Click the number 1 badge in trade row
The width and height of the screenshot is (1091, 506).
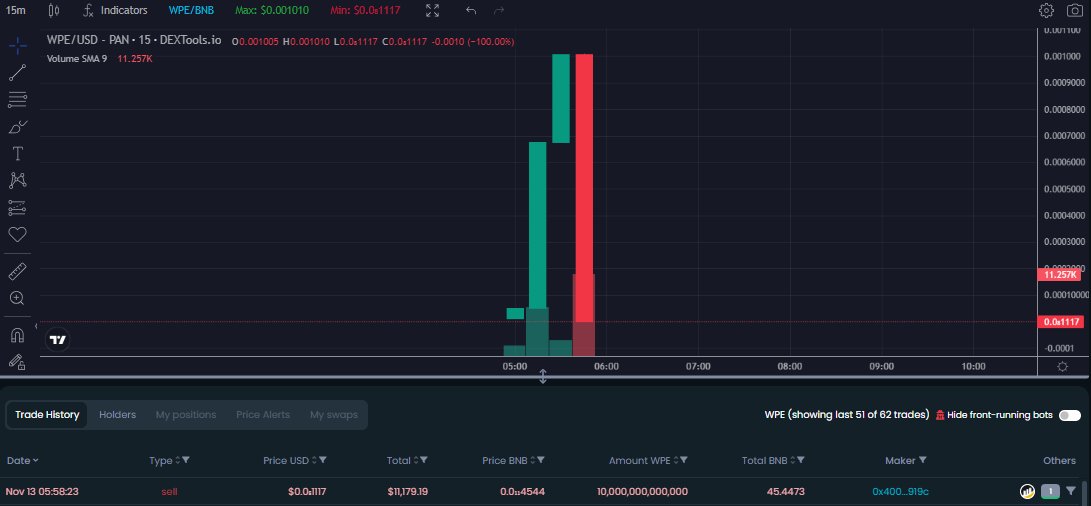pyautogui.click(x=1050, y=491)
